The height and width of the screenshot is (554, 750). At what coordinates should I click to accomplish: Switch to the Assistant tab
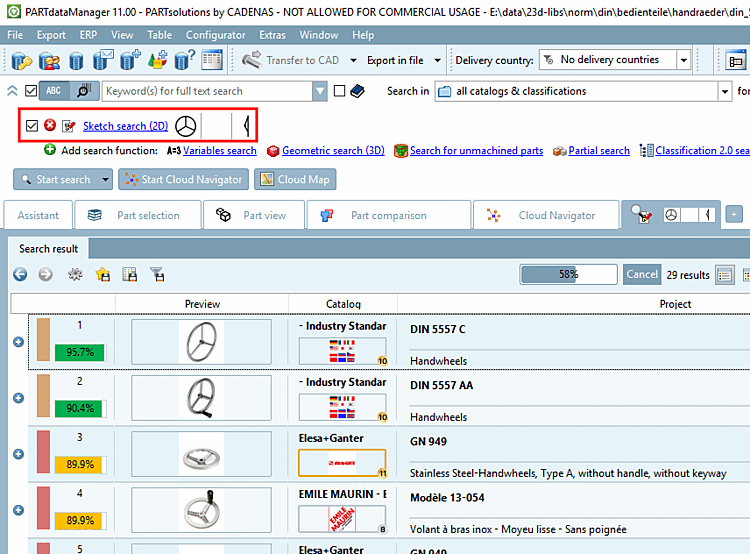point(38,215)
